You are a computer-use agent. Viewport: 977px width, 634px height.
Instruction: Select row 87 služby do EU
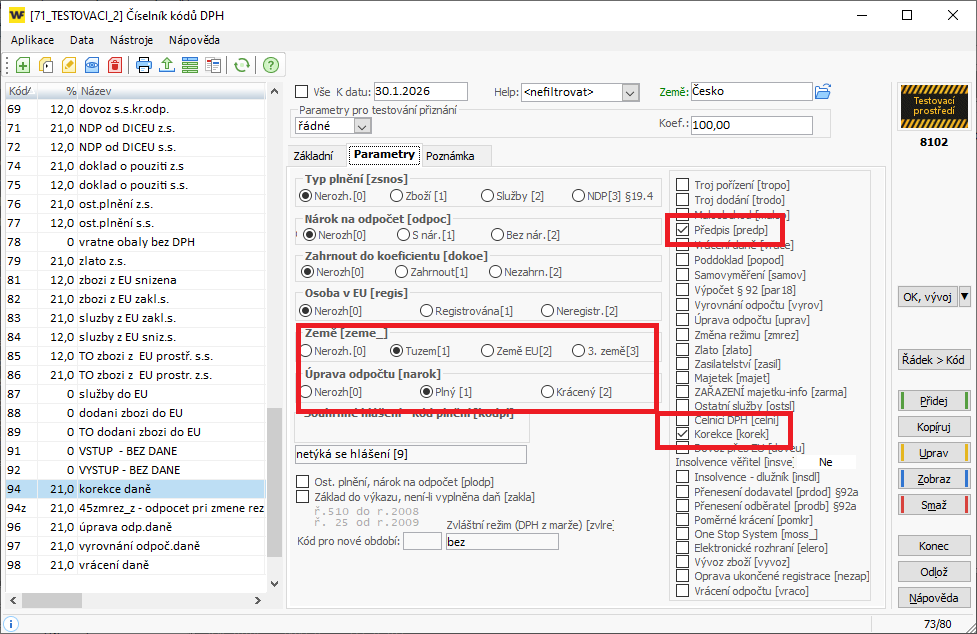click(x=135, y=394)
